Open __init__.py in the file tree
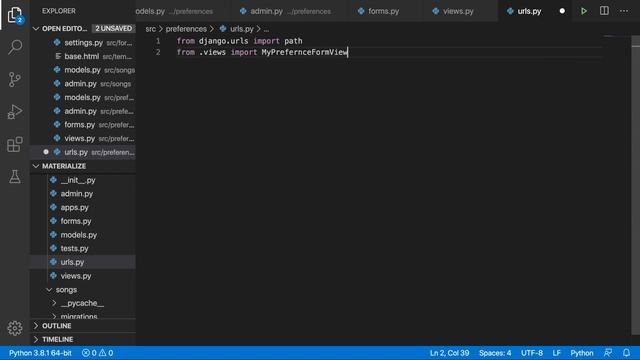 (83, 180)
